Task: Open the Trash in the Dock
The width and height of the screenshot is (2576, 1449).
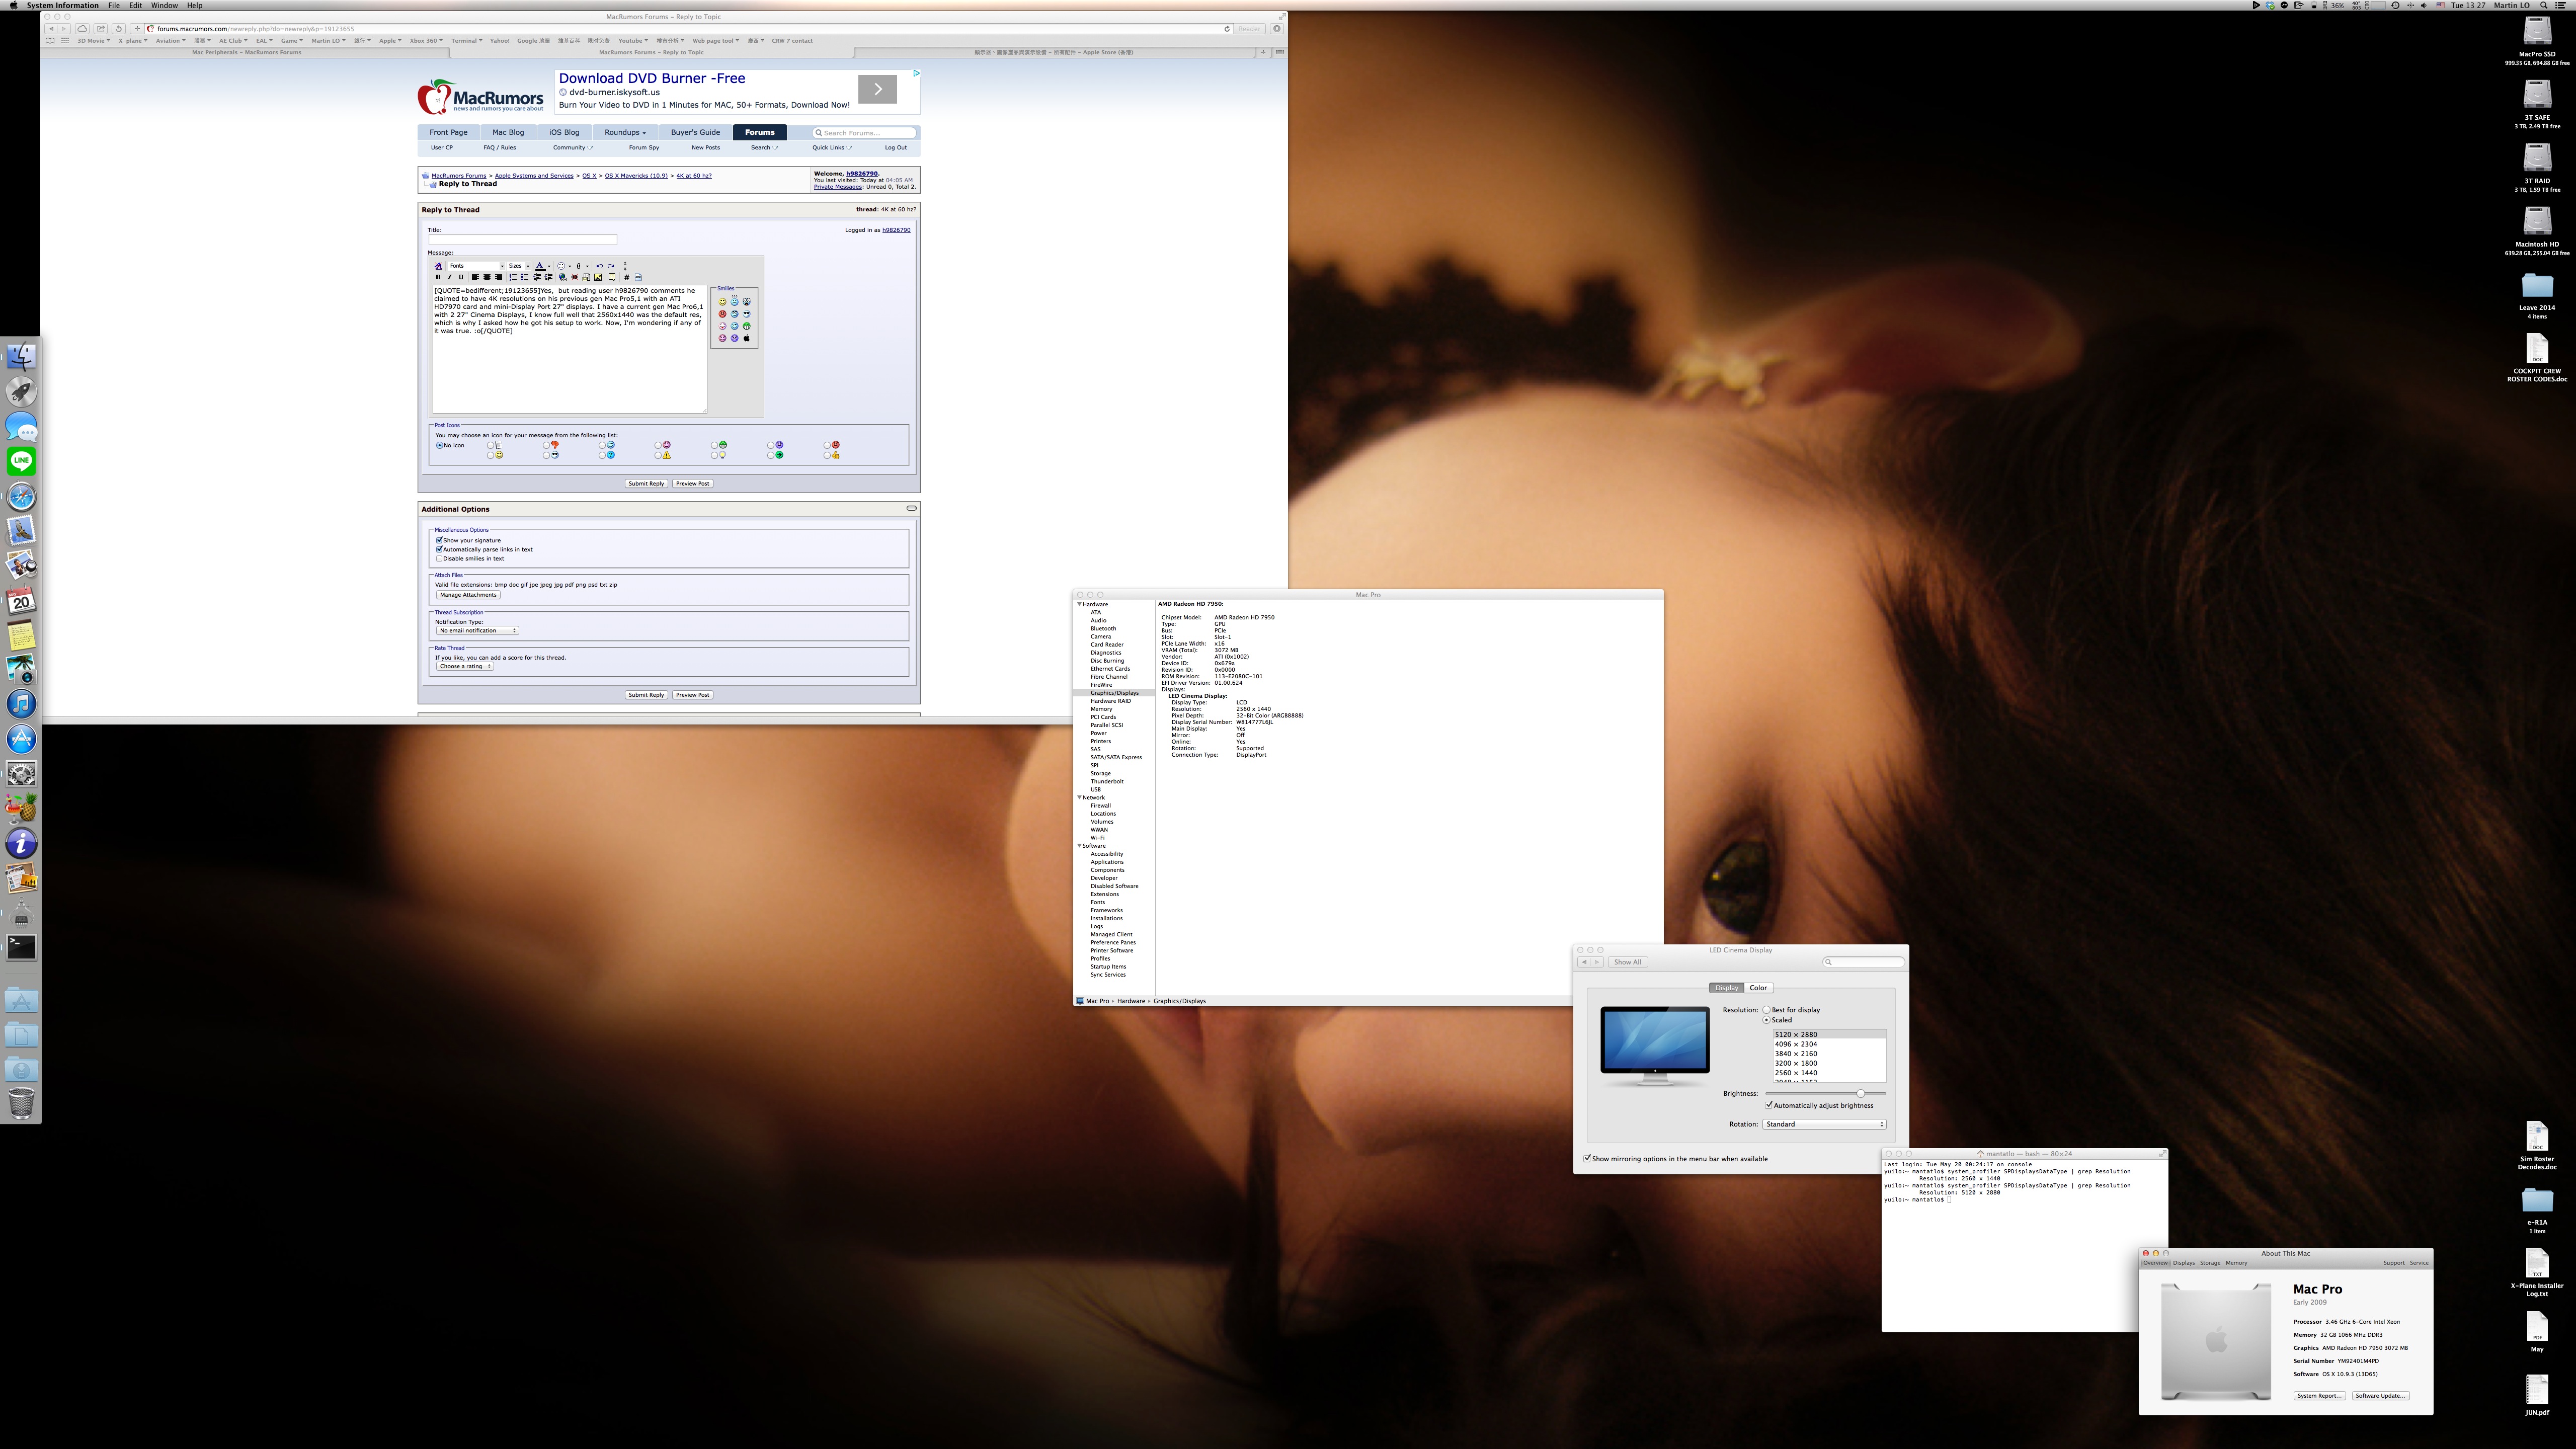Action: [x=21, y=1103]
